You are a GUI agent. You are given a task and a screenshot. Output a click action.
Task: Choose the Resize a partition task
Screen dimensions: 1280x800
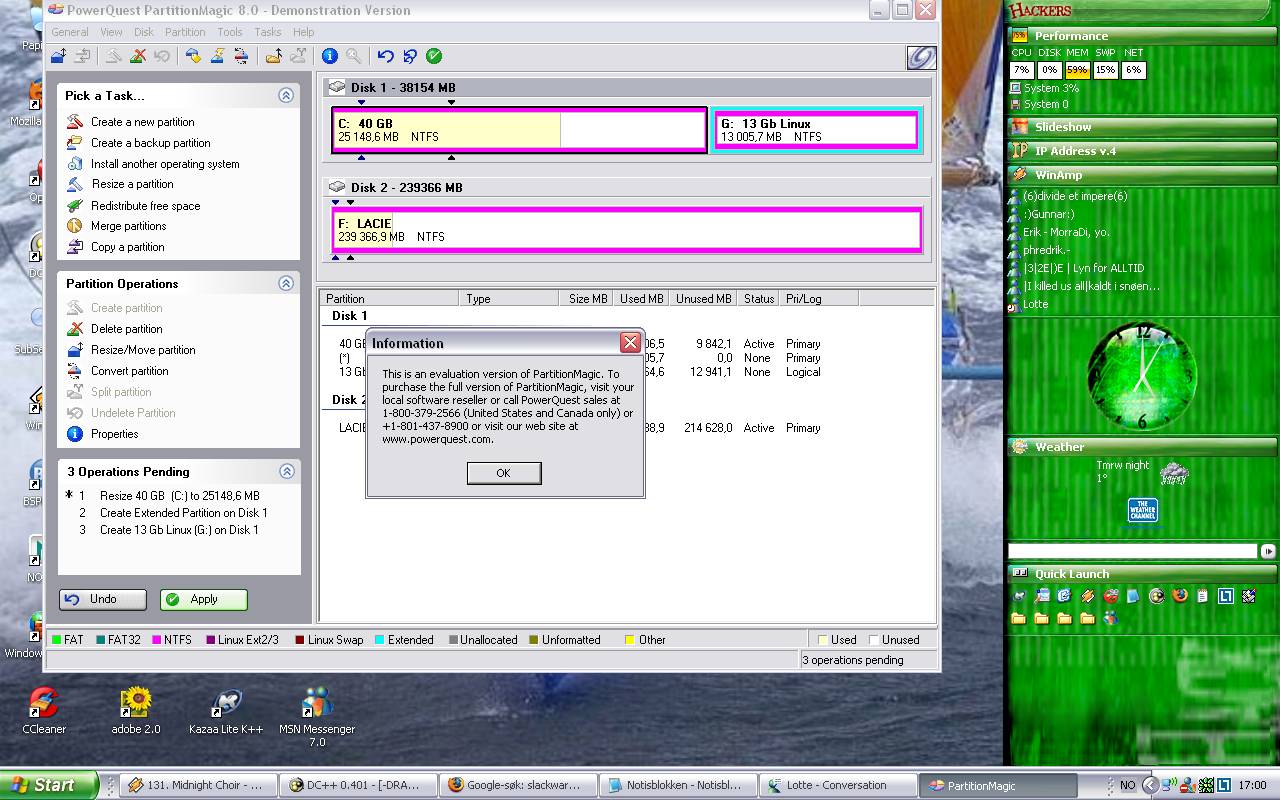[x=133, y=184]
